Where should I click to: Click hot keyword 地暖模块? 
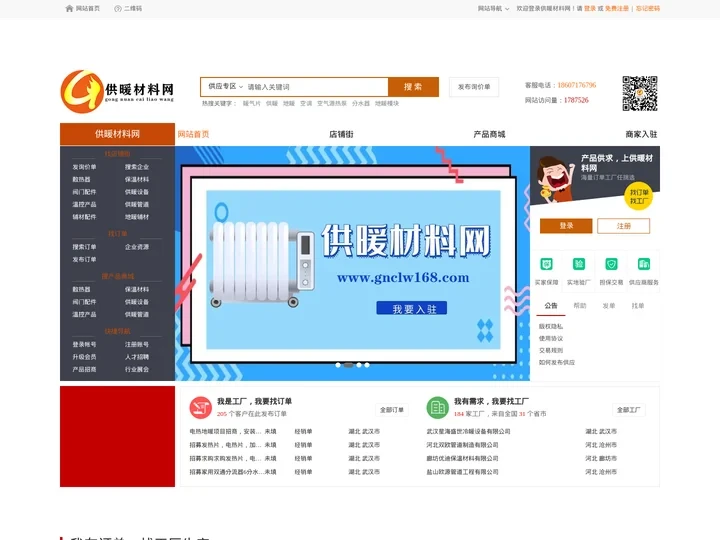(387, 103)
